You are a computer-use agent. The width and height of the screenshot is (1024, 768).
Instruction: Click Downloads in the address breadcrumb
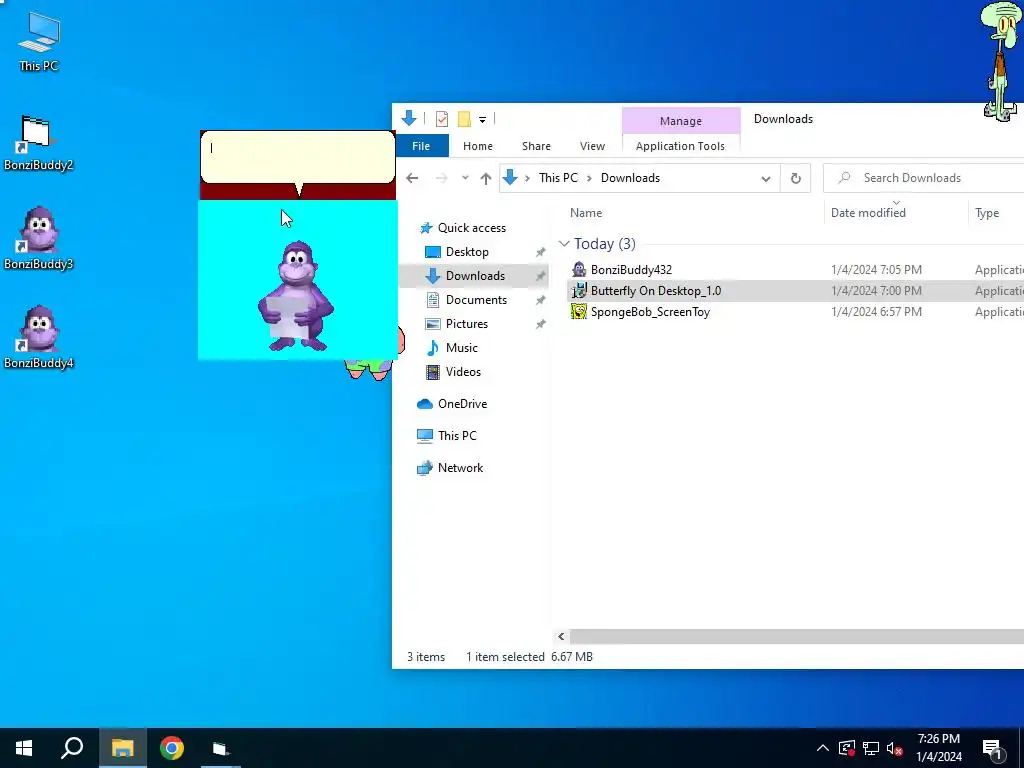click(x=630, y=178)
